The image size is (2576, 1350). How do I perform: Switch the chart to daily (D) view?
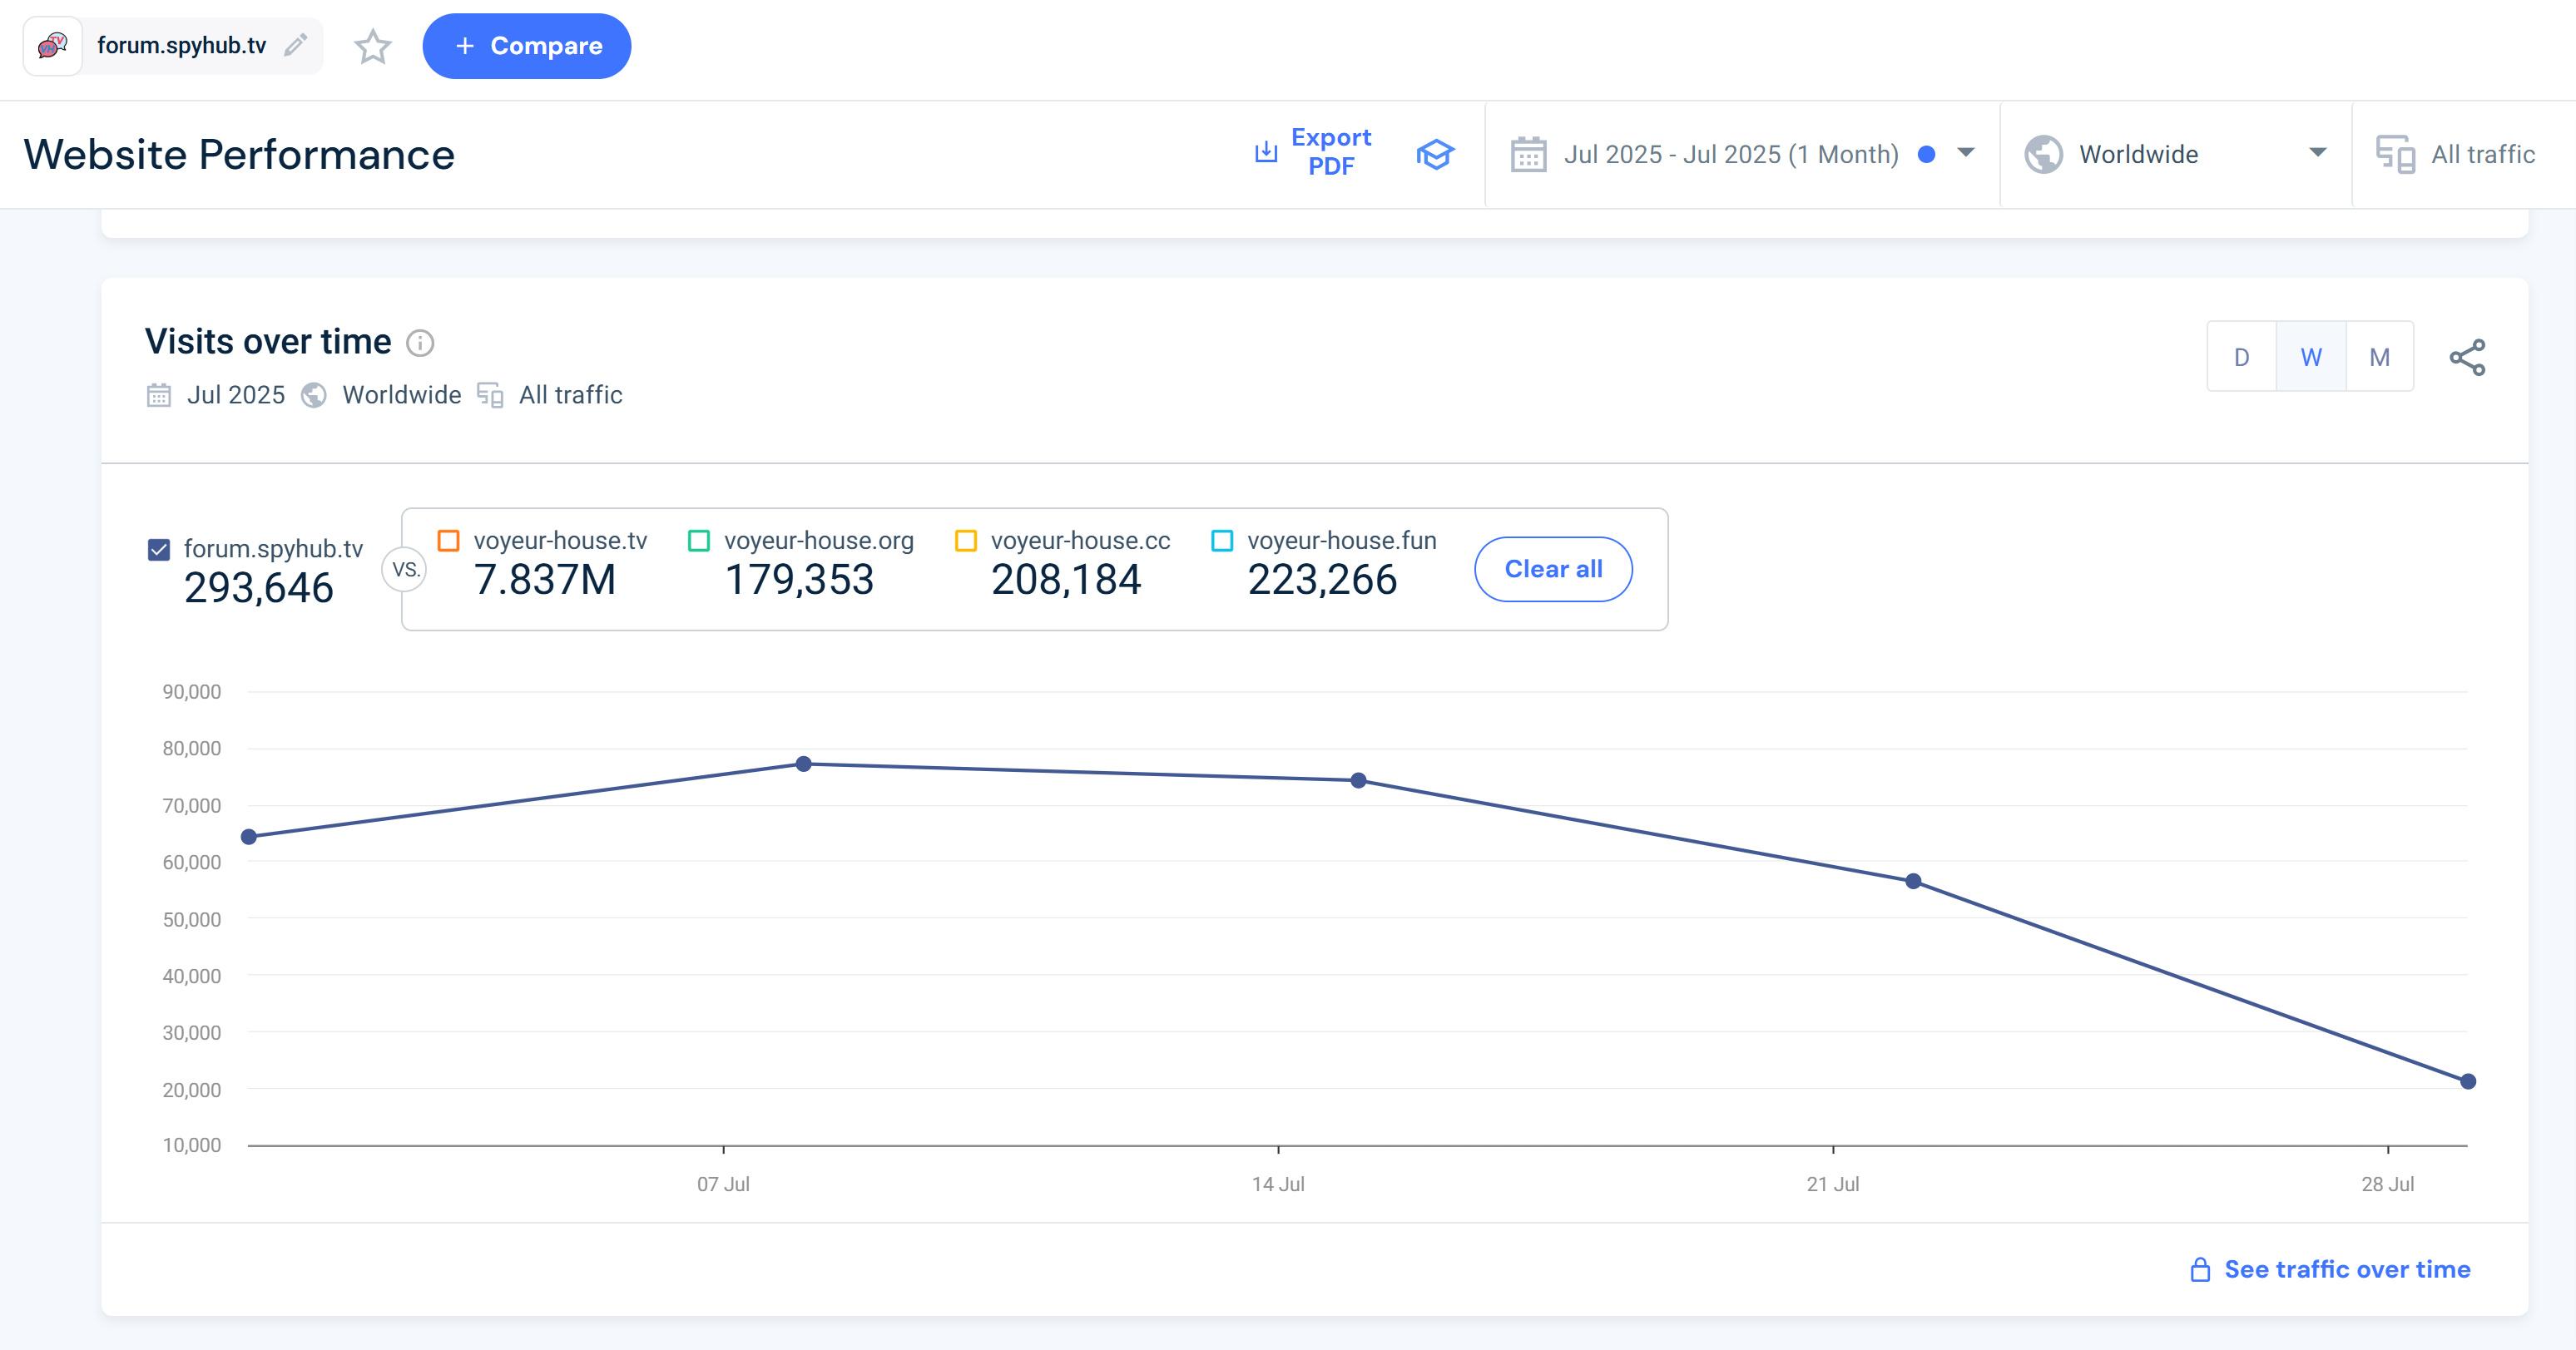pos(2241,357)
